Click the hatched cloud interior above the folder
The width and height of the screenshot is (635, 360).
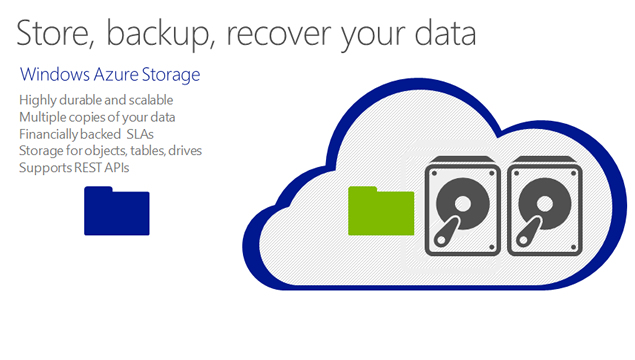pyautogui.click(x=381, y=162)
